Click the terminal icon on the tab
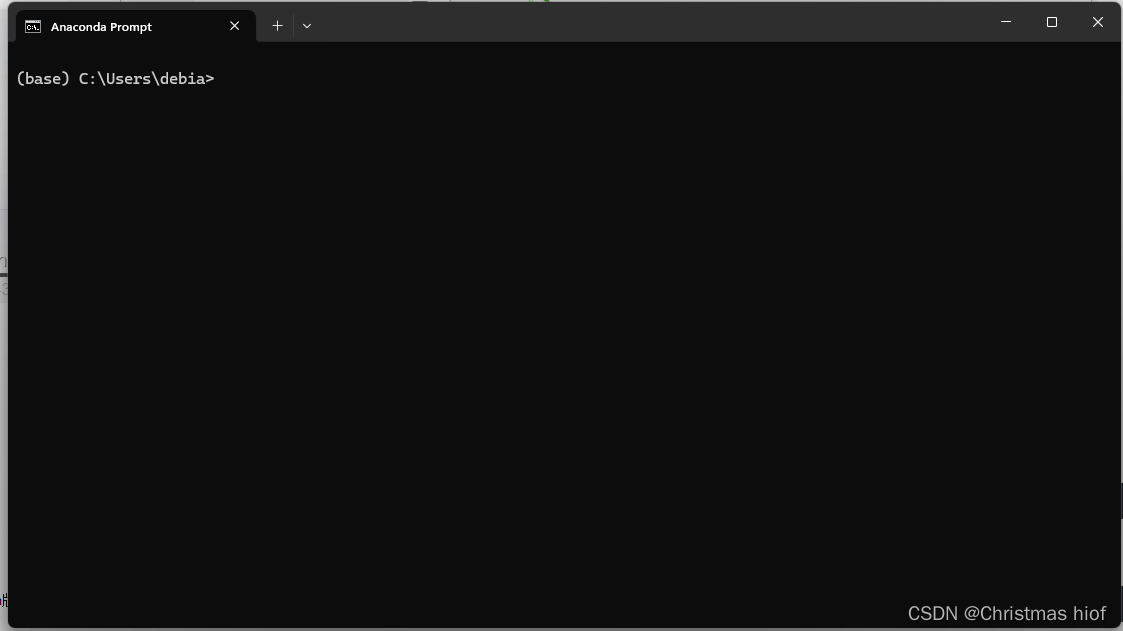Image resolution: width=1123 pixels, height=631 pixels. pos(33,27)
